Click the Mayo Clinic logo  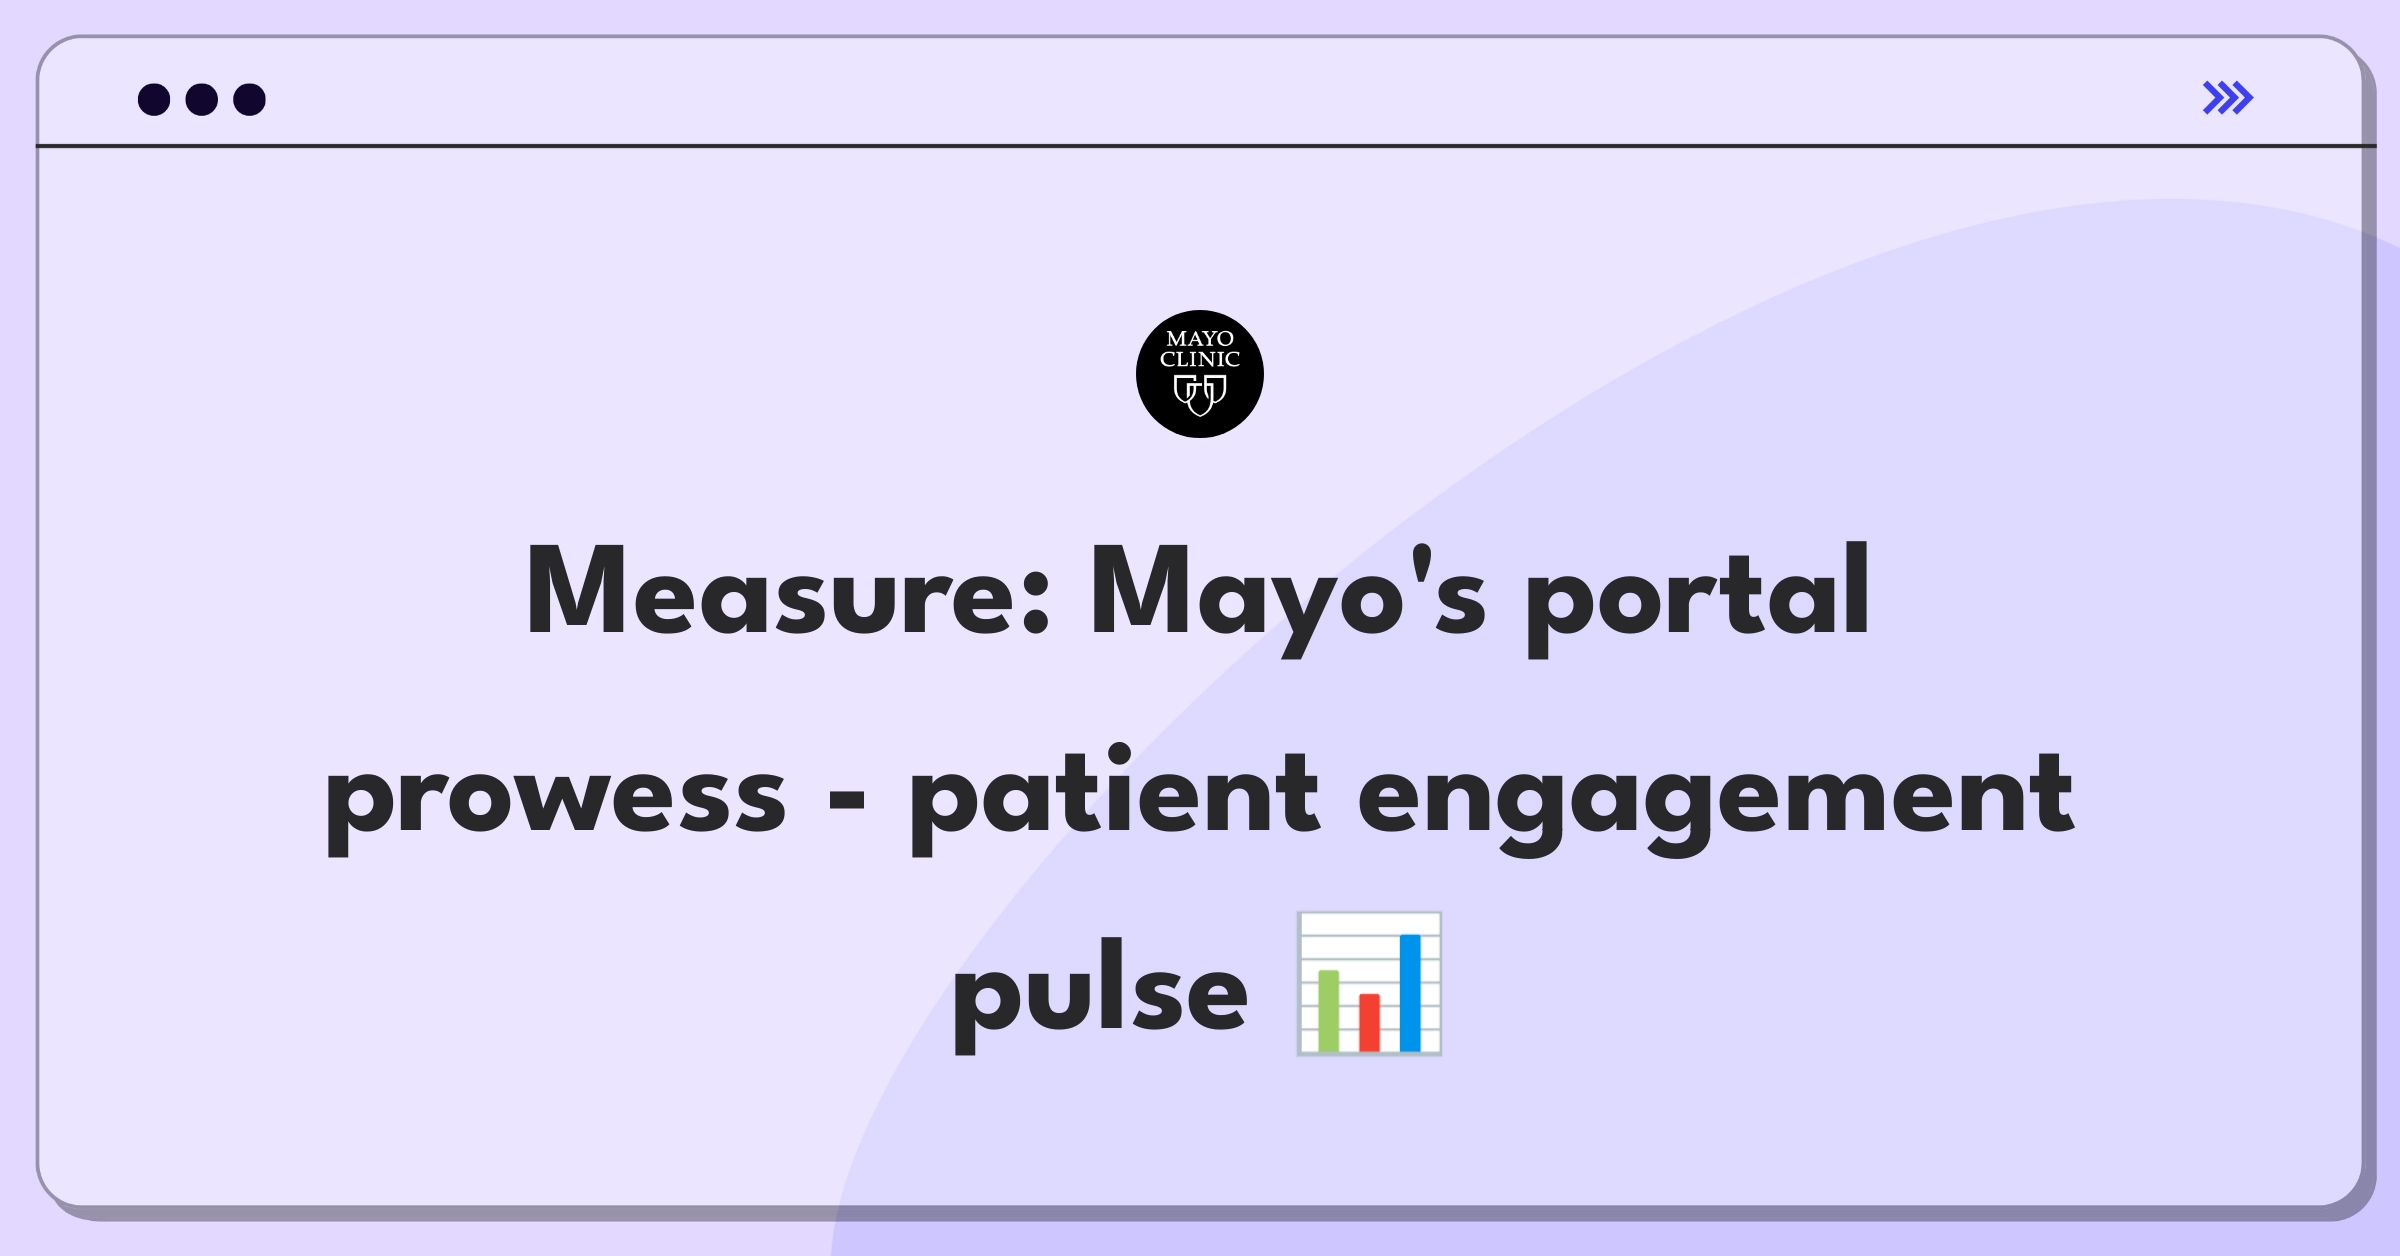tap(1199, 374)
